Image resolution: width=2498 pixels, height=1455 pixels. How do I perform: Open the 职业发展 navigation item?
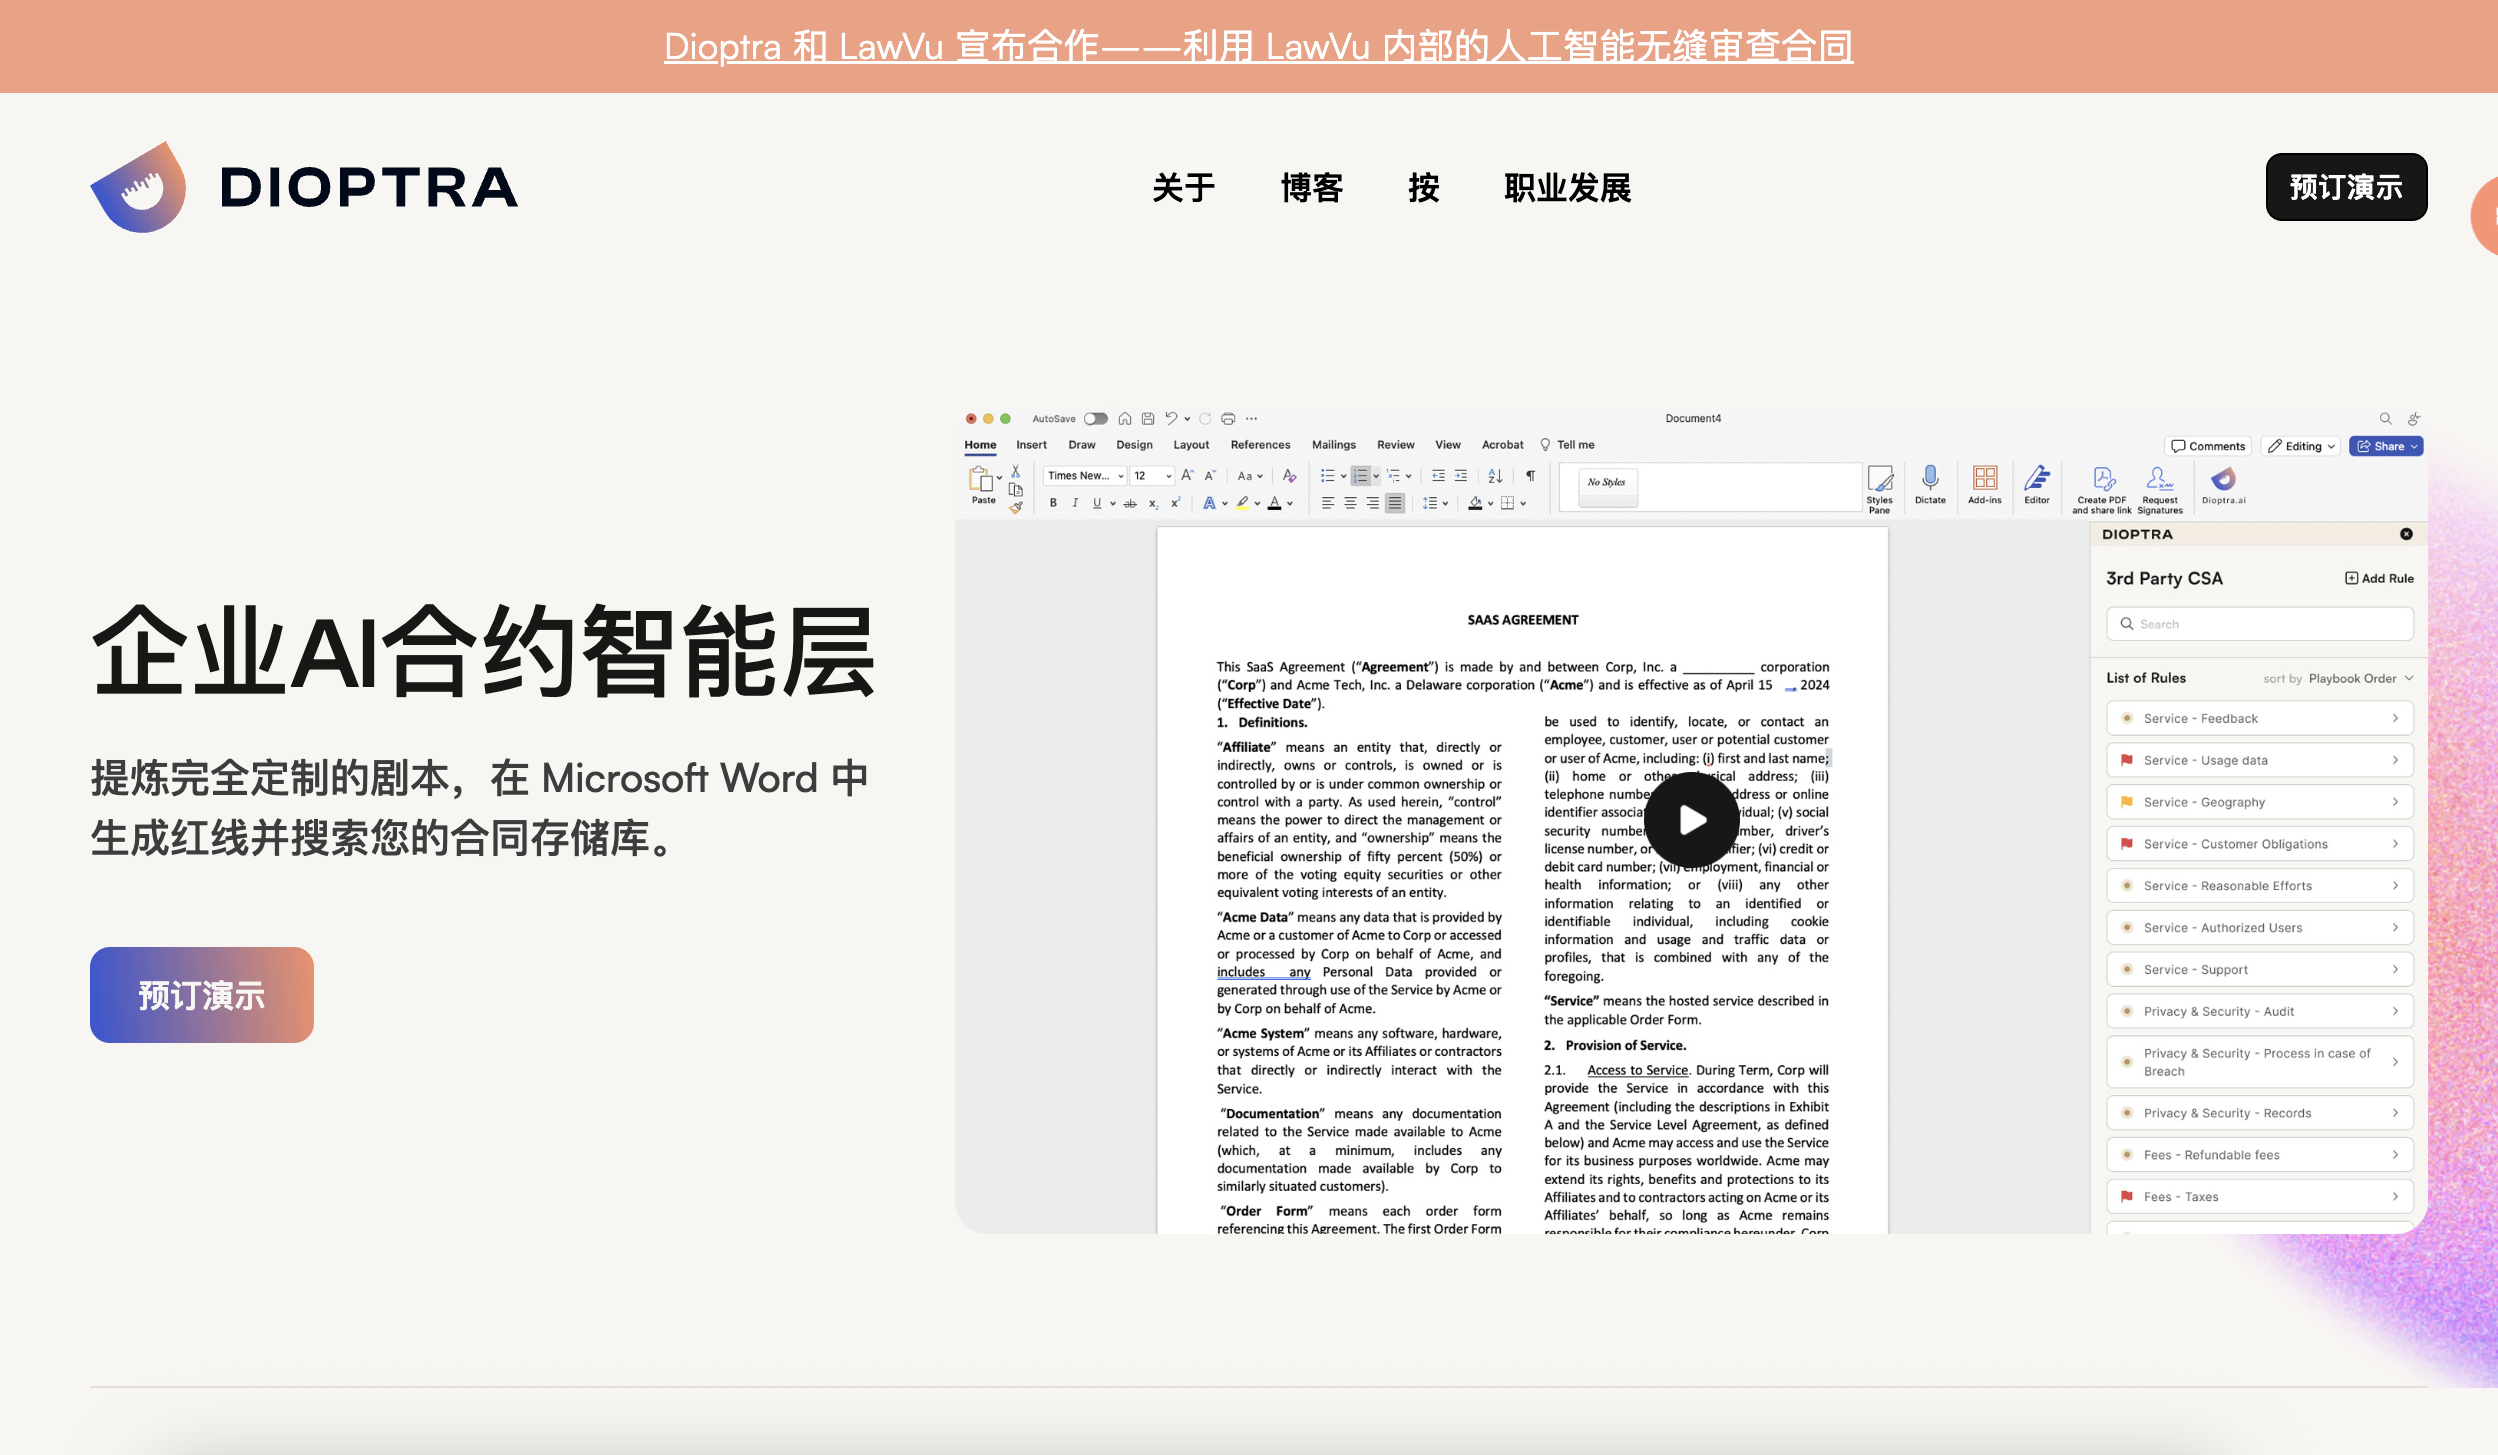[x=1567, y=187]
